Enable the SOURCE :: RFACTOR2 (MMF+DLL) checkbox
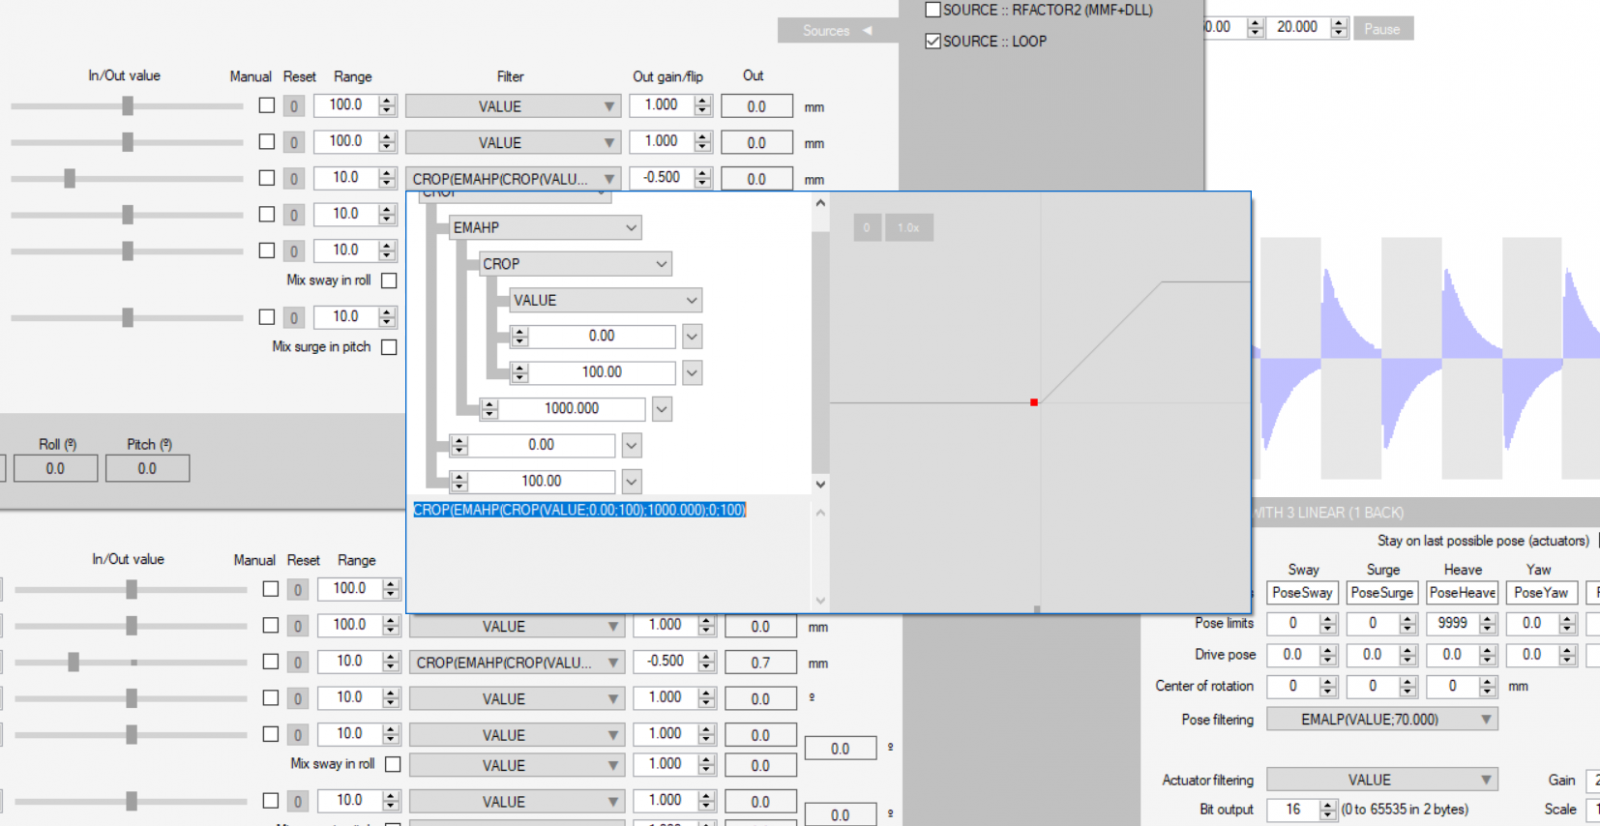The height and width of the screenshot is (826, 1600). [933, 10]
